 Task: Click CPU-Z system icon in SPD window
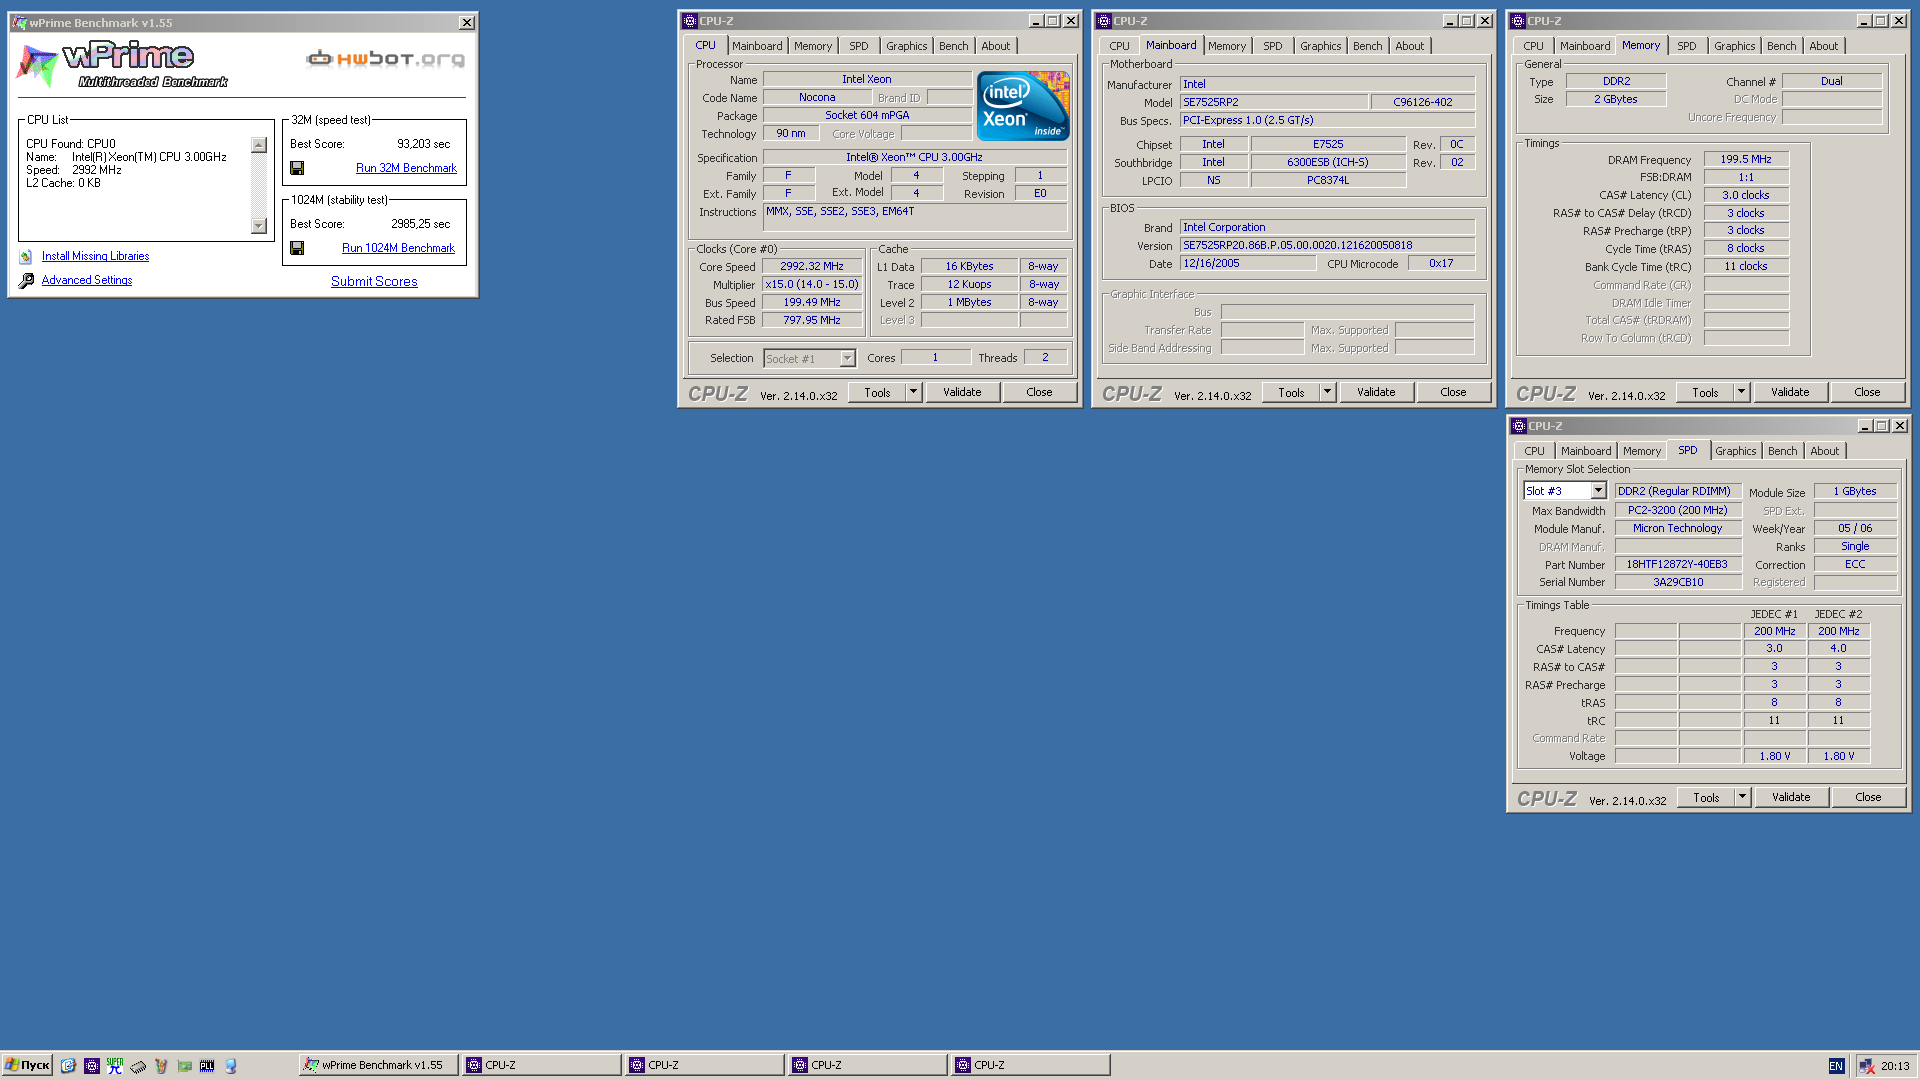[x=1518, y=426]
